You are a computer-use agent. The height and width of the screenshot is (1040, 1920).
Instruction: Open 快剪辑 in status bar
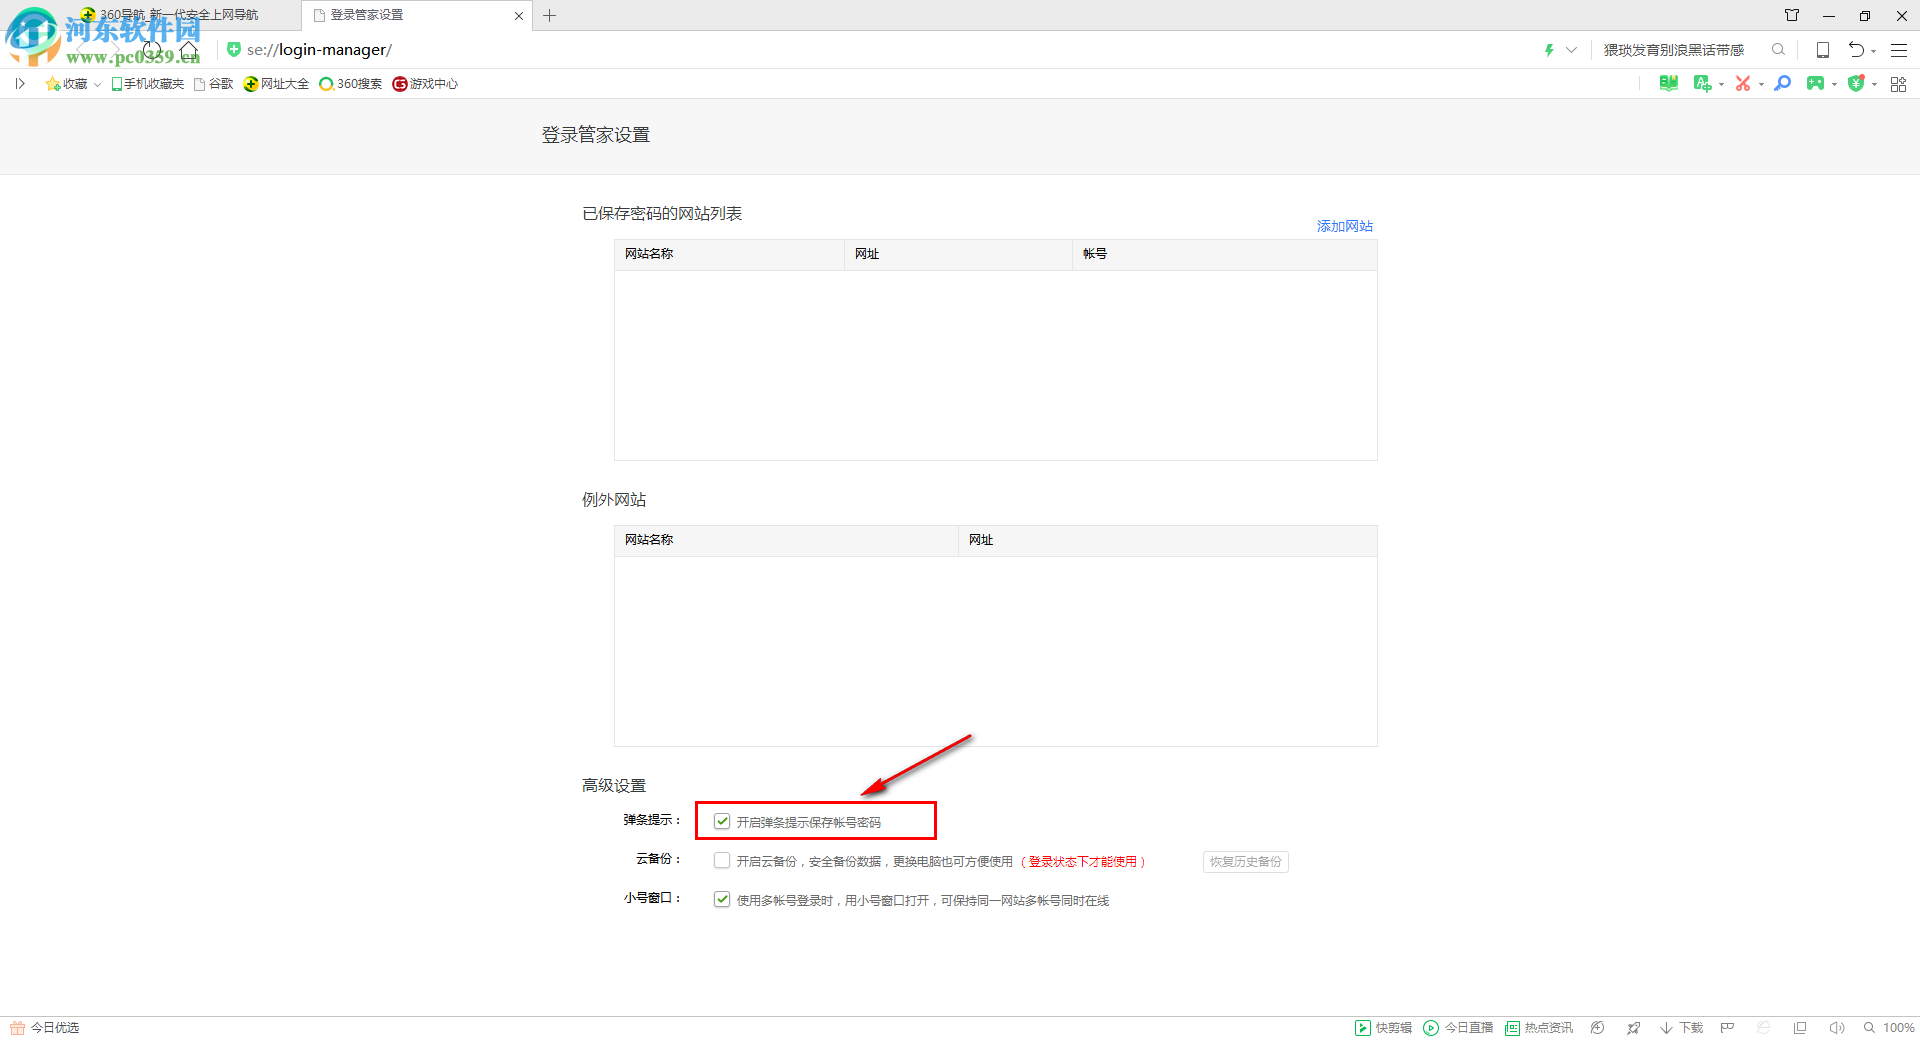click(1384, 1028)
